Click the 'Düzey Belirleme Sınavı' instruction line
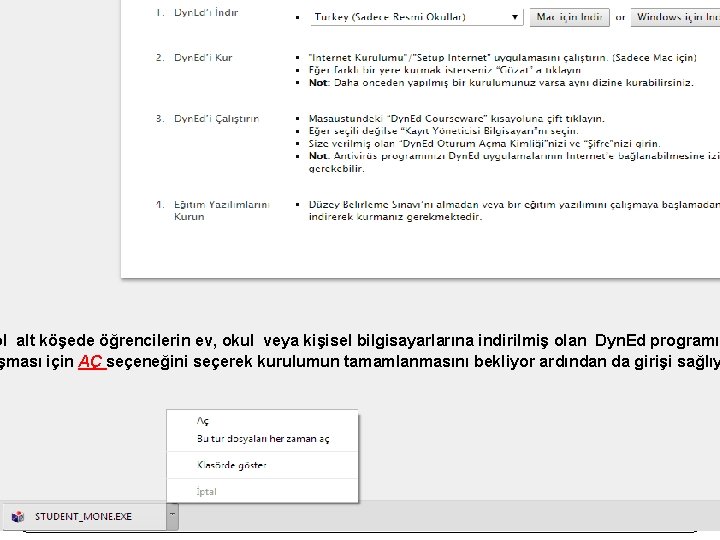720x540 pixels. [514, 211]
